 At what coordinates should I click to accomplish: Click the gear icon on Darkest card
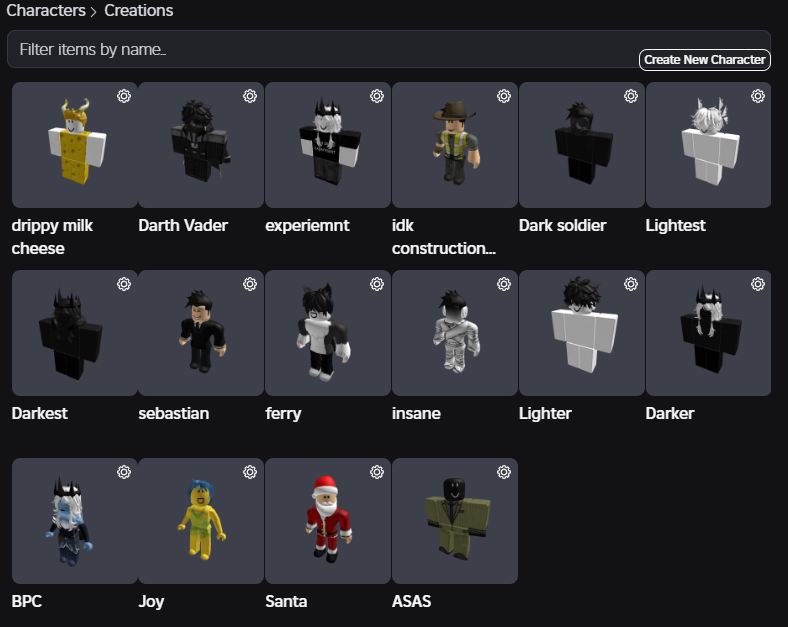click(x=124, y=284)
